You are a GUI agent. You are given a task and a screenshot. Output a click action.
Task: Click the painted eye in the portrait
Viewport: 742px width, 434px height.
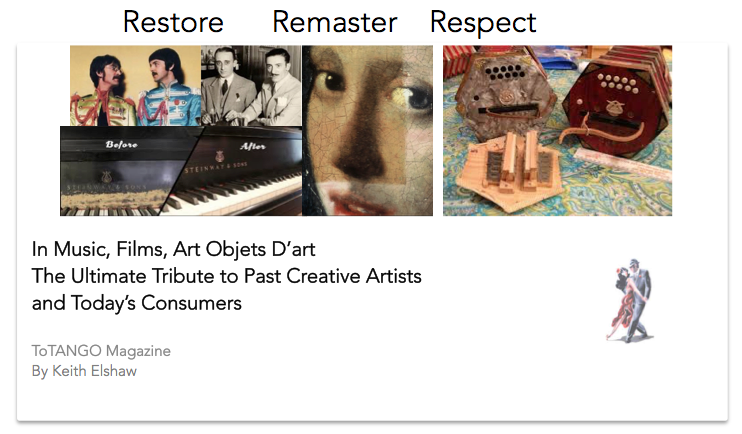334,80
